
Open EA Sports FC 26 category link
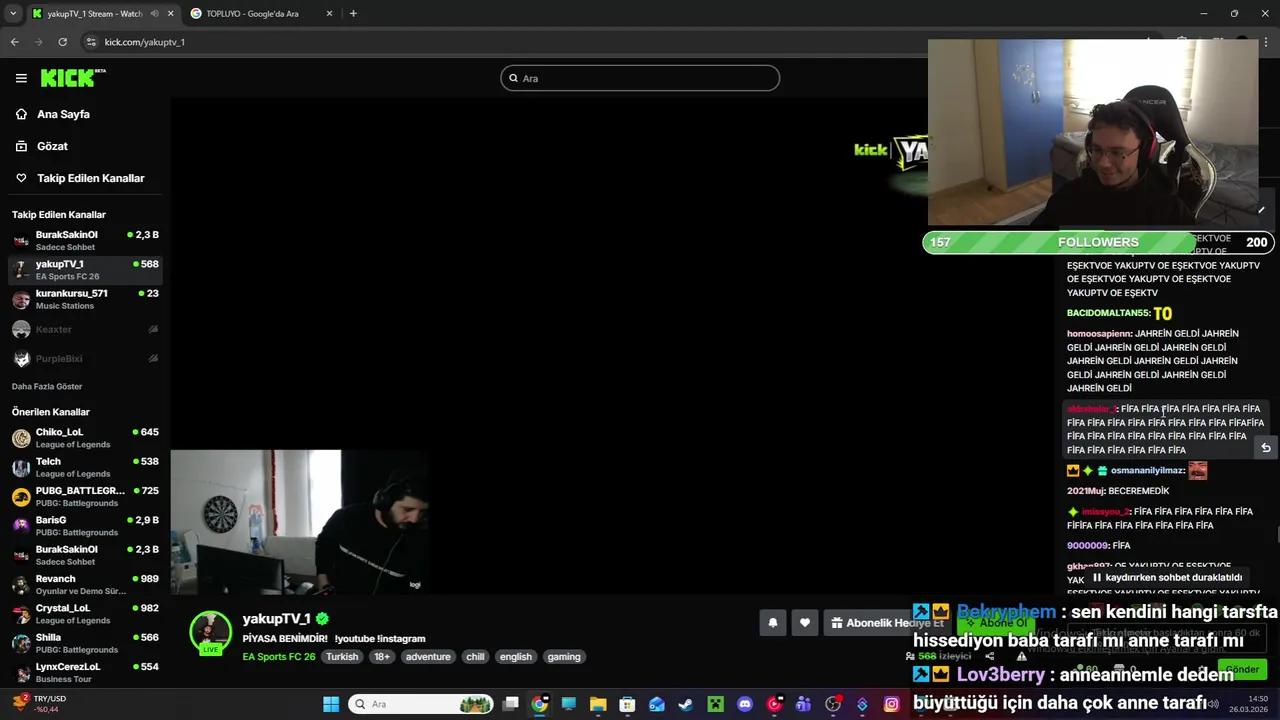pos(279,657)
